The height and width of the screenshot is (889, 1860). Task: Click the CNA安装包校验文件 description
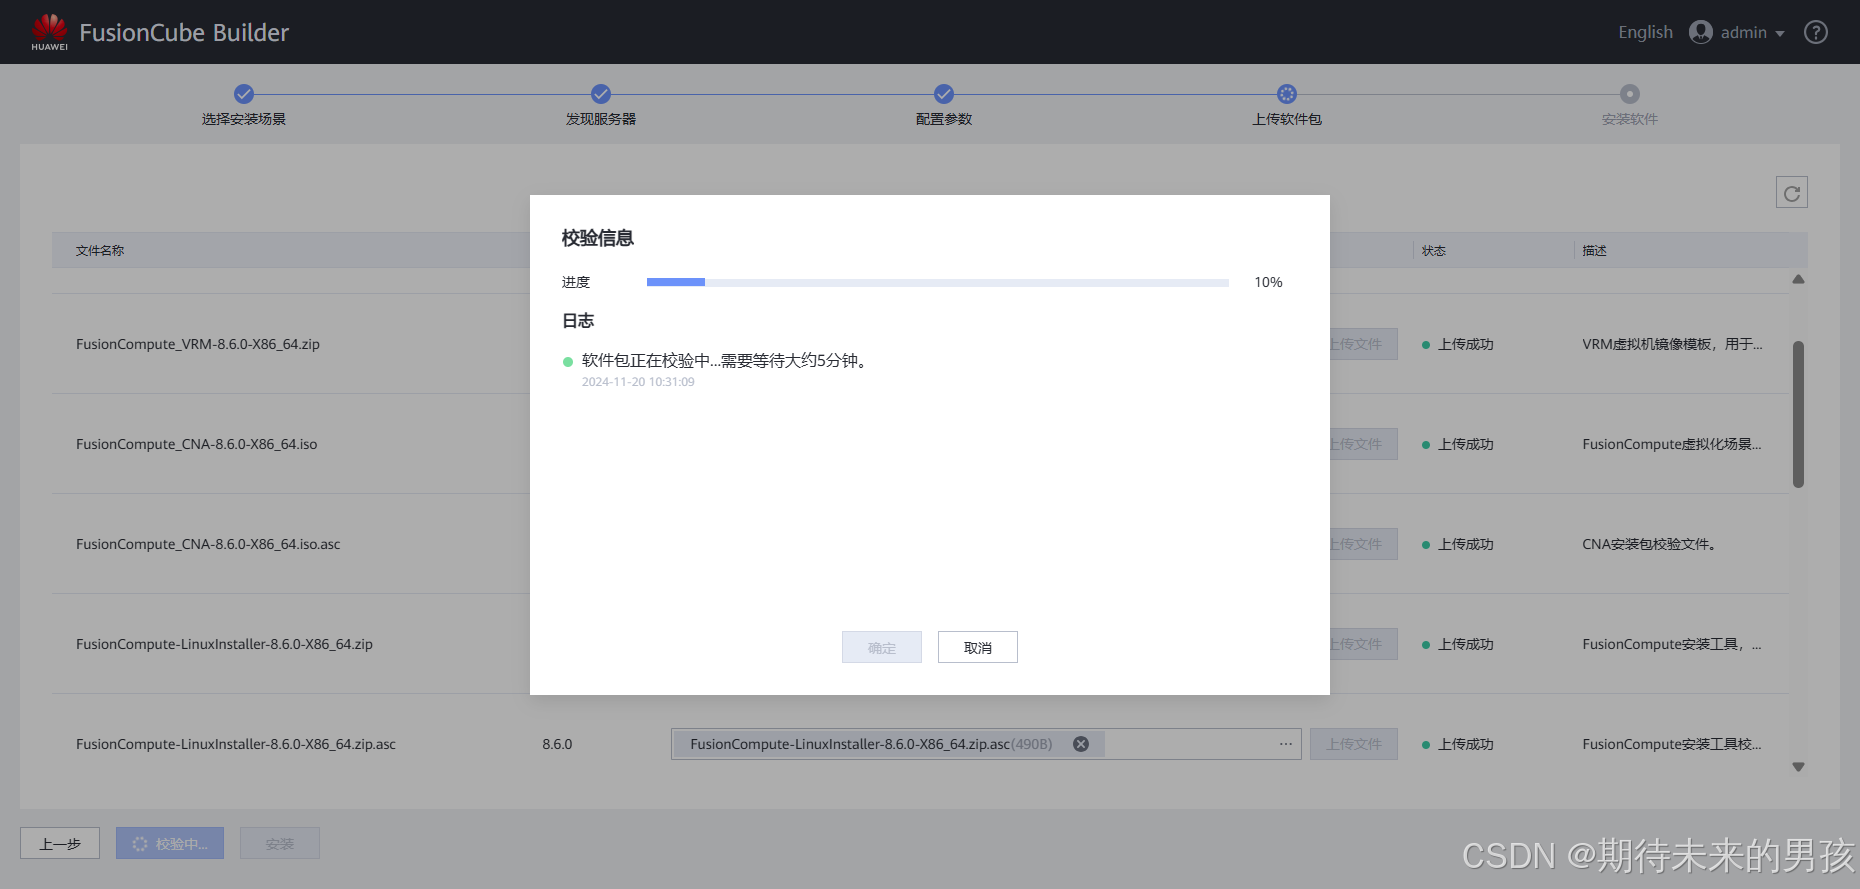(1649, 544)
